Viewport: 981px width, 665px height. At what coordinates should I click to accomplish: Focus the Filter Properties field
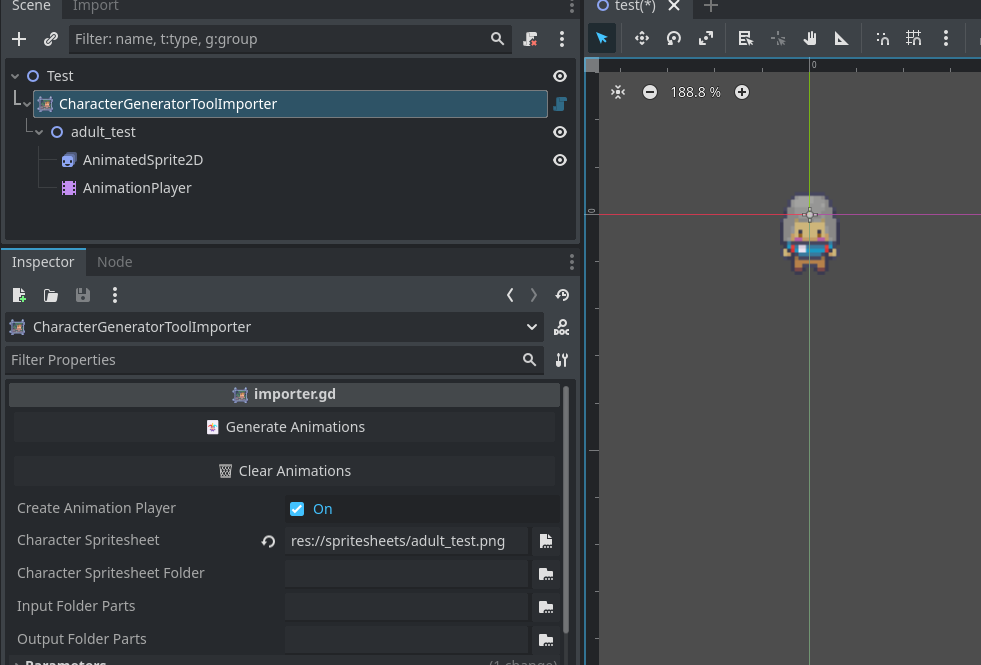(274, 360)
